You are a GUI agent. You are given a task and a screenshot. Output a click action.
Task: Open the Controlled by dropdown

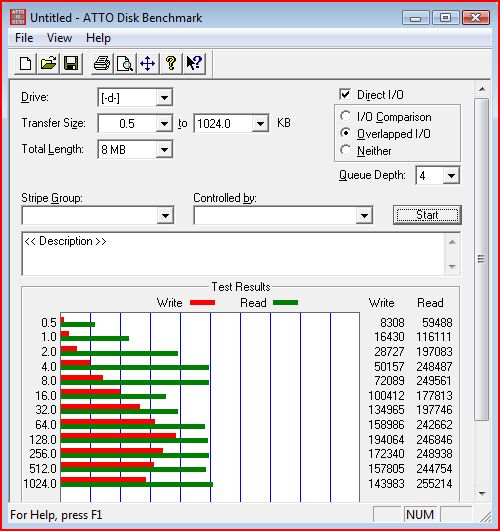coord(364,215)
